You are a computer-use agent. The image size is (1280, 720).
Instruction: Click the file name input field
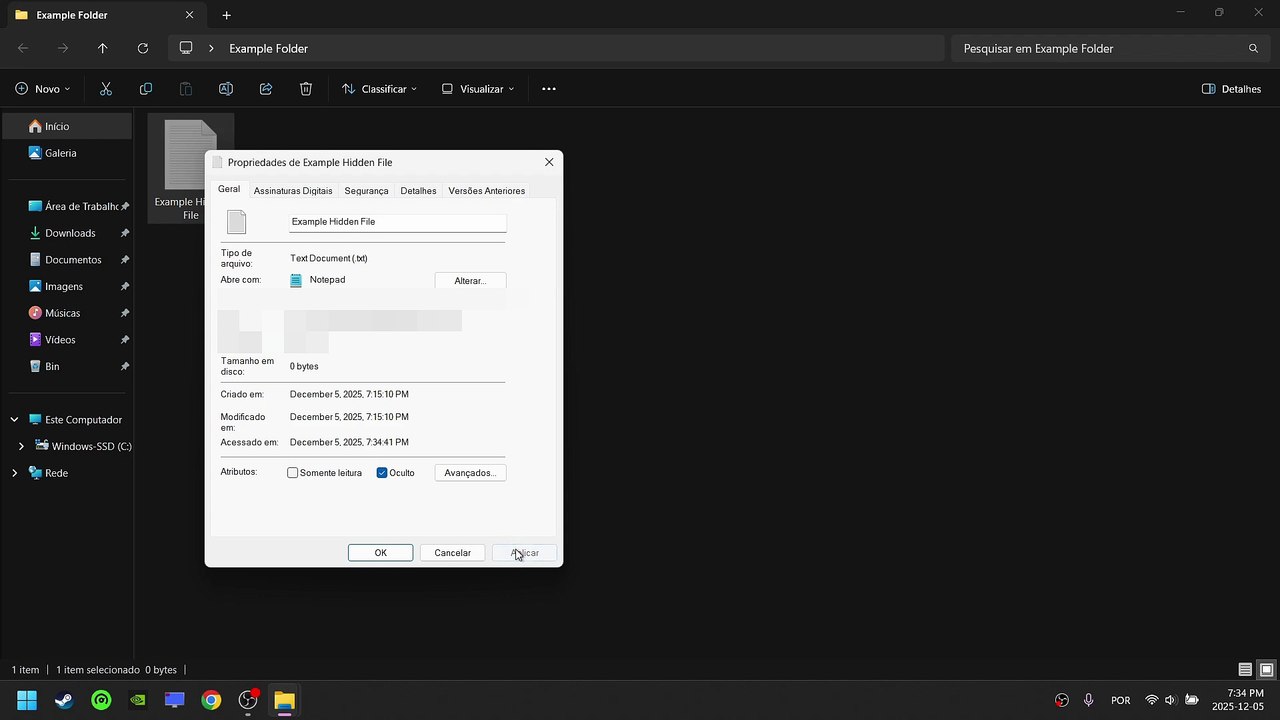coord(397,222)
